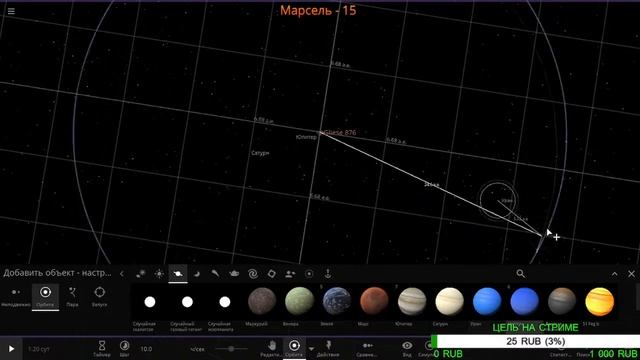The width and height of the screenshot is (640, 360).
Task: Click the 10.0 time step value
Action: point(146,349)
